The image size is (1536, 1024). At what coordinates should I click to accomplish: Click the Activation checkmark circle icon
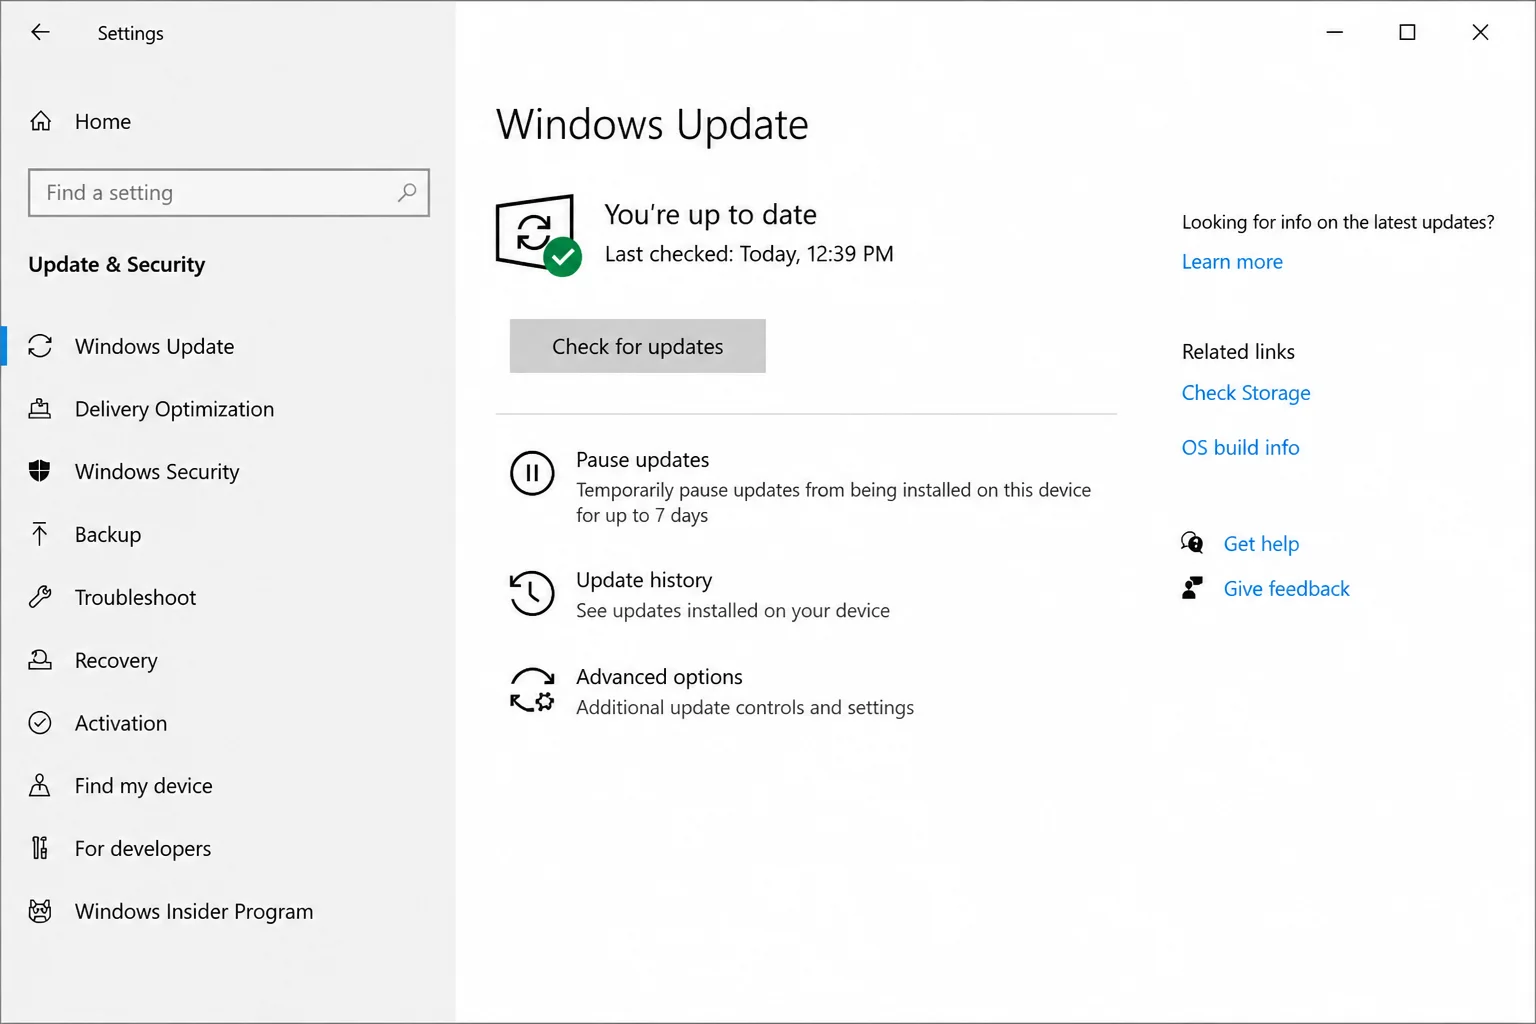pos(40,723)
